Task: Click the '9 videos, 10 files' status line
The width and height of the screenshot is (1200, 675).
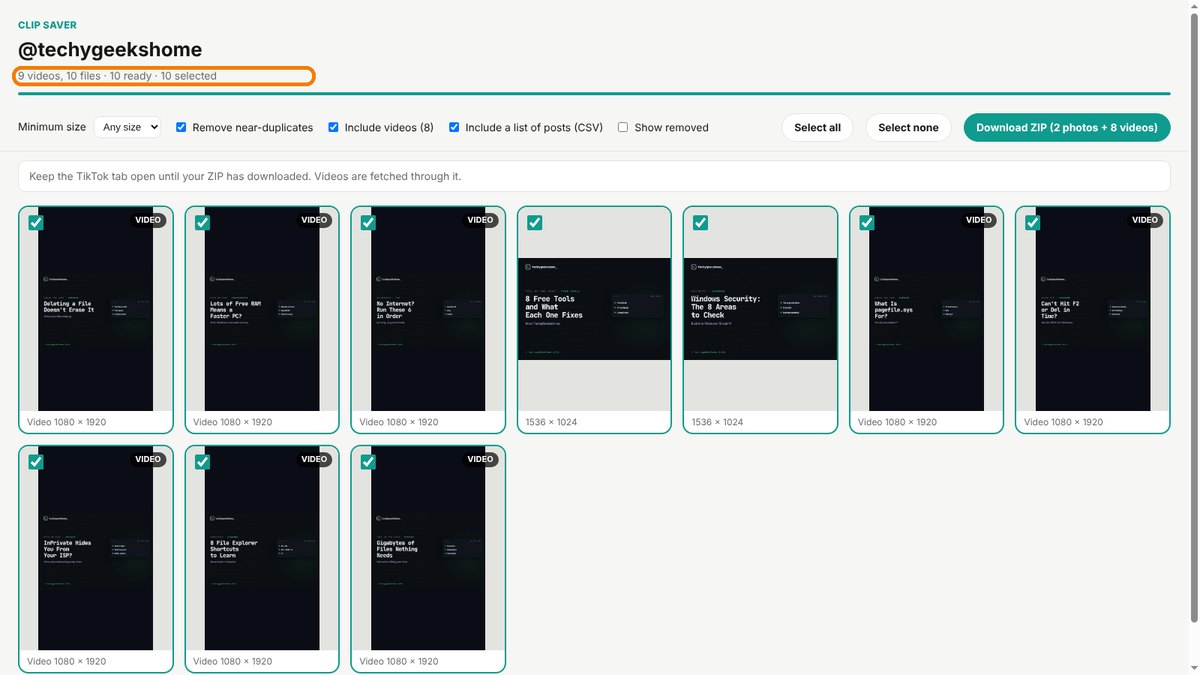Action: (x=117, y=76)
